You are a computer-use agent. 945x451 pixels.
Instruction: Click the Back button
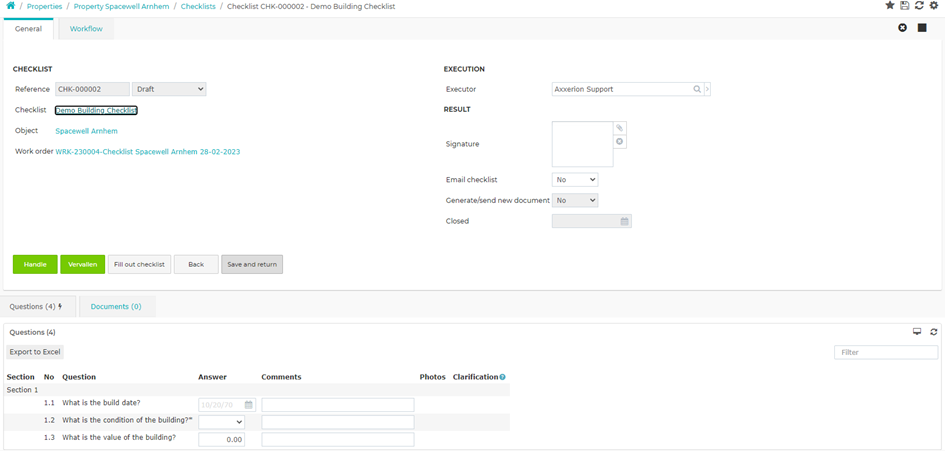[x=196, y=265]
